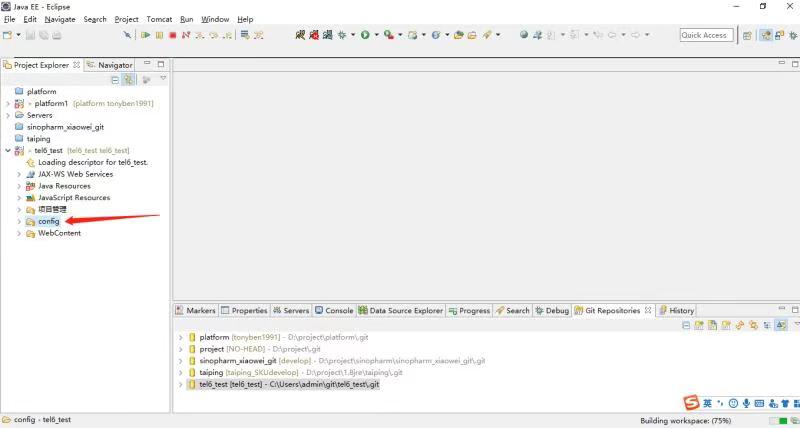Select the sinopharm_xiaowei_git project
This screenshot has height=428, width=800.
(x=65, y=127)
